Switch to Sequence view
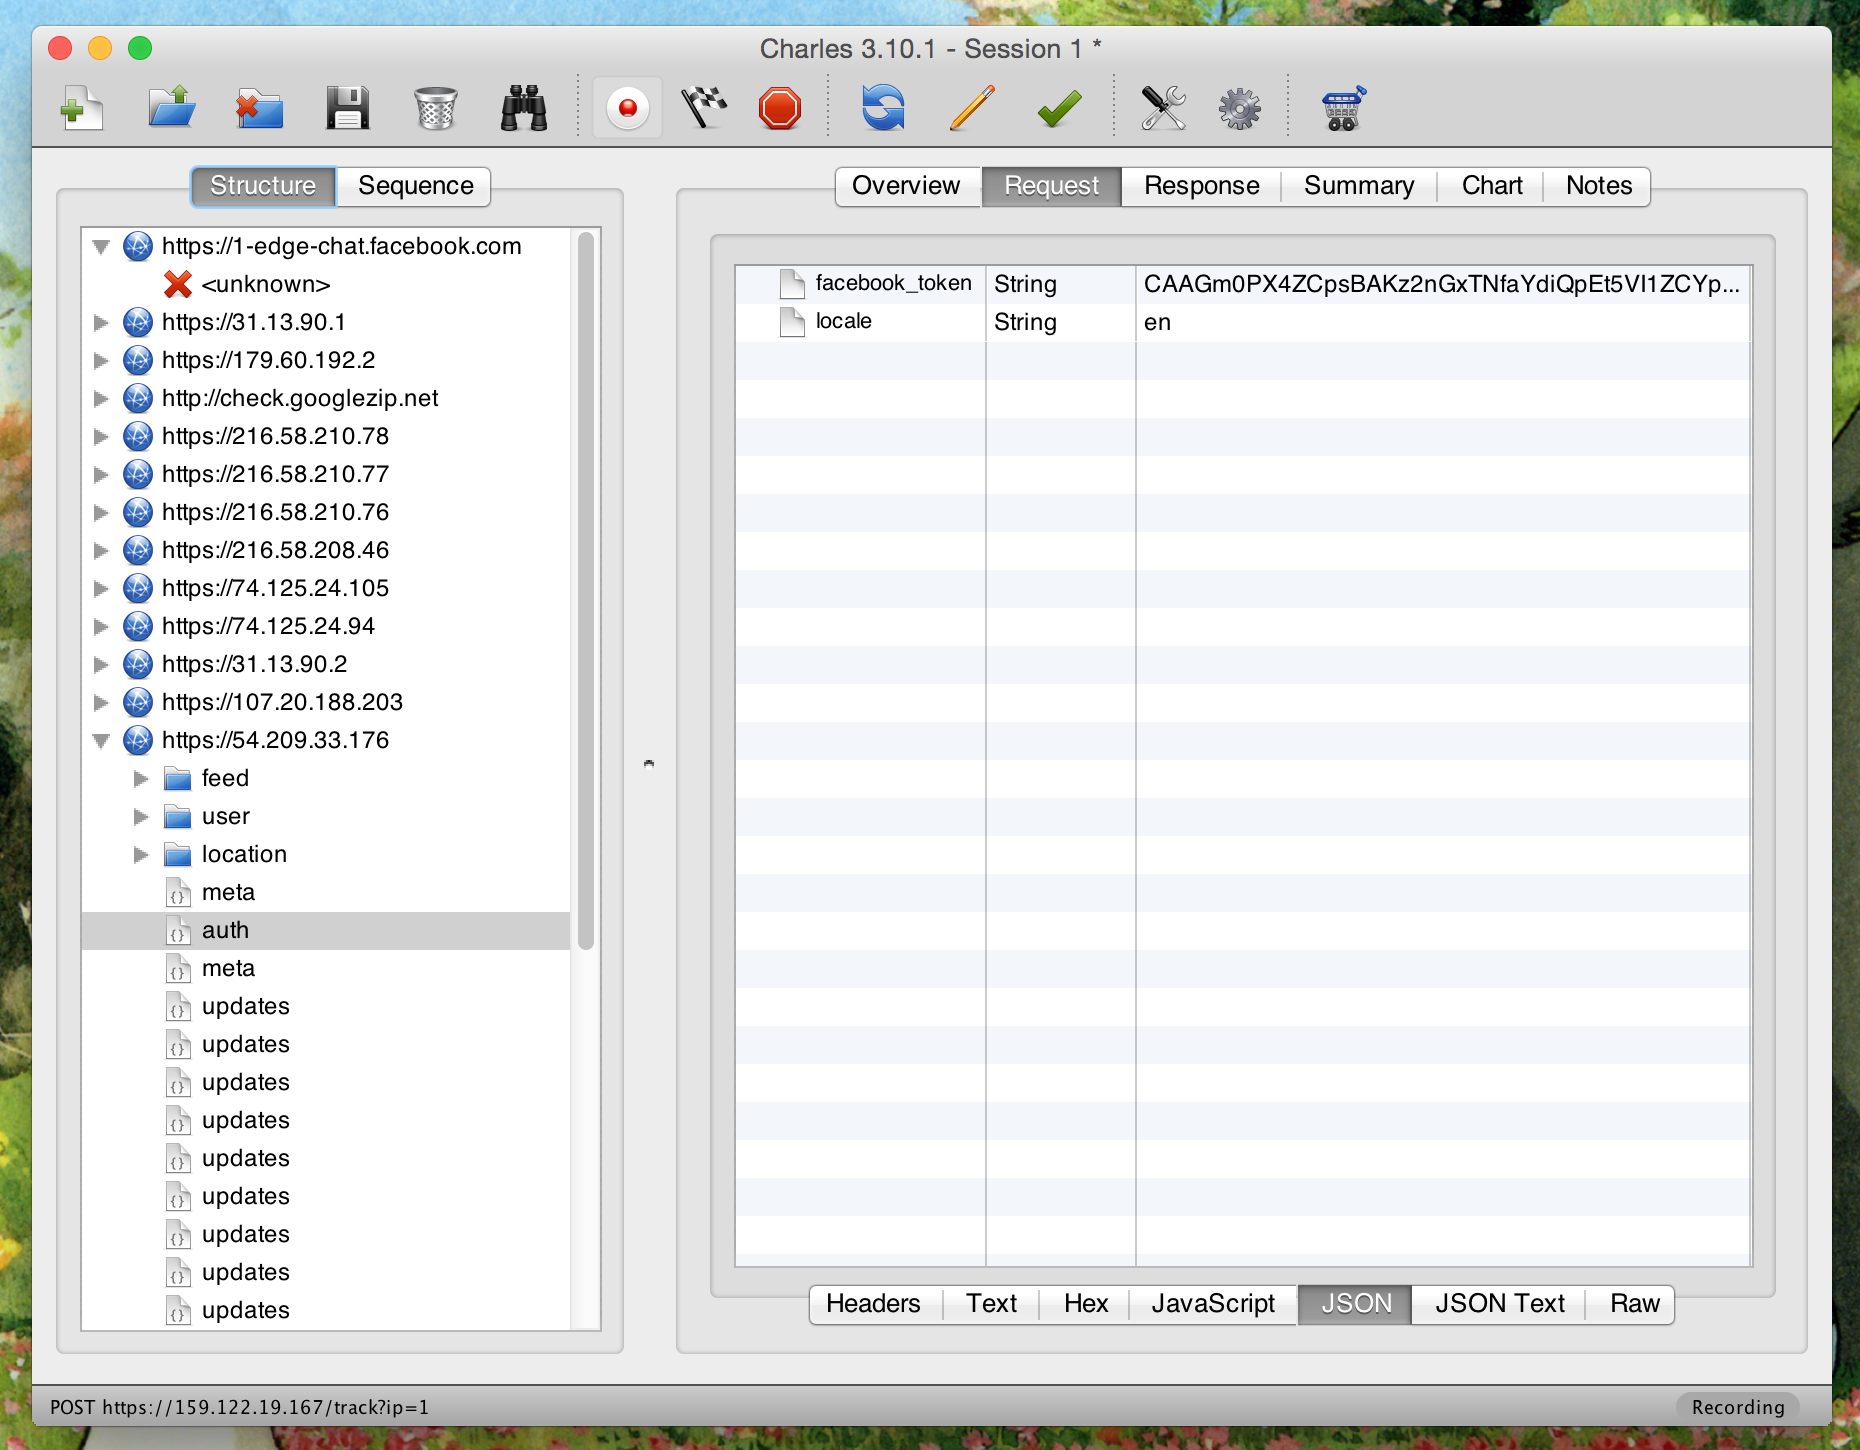 pyautogui.click(x=415, y=186)
